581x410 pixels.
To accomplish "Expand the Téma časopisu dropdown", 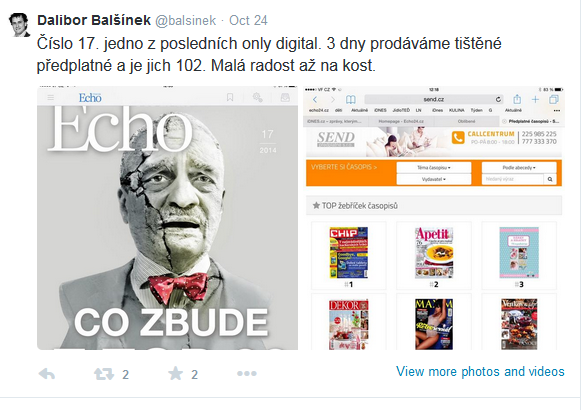I will click(434, 167).
